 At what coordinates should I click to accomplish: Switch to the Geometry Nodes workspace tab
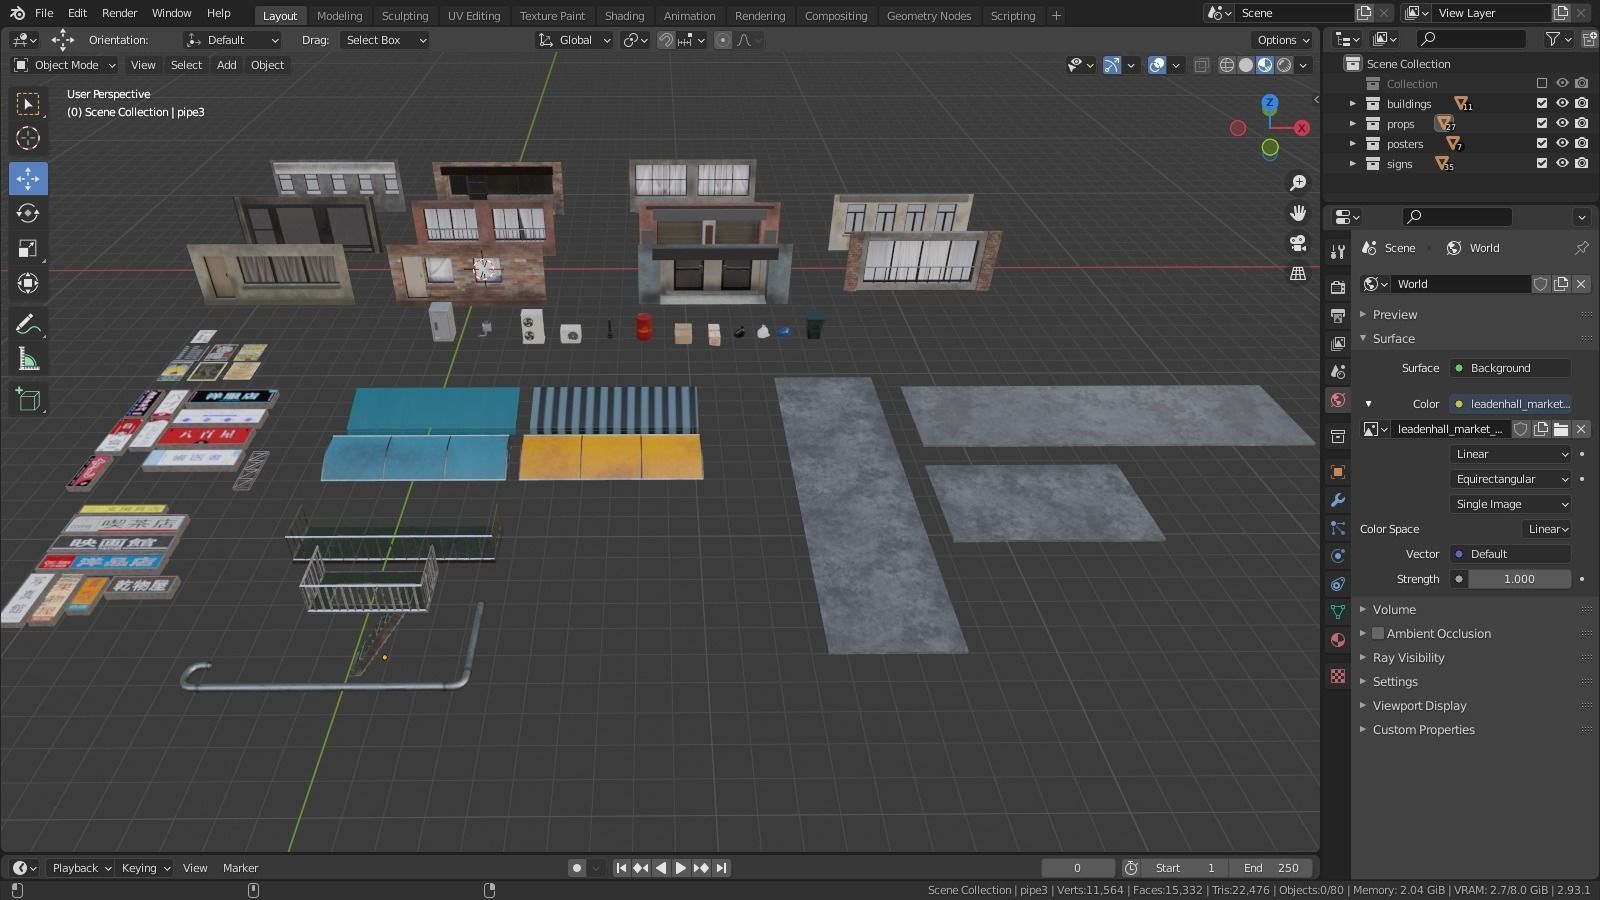(928, 15)
